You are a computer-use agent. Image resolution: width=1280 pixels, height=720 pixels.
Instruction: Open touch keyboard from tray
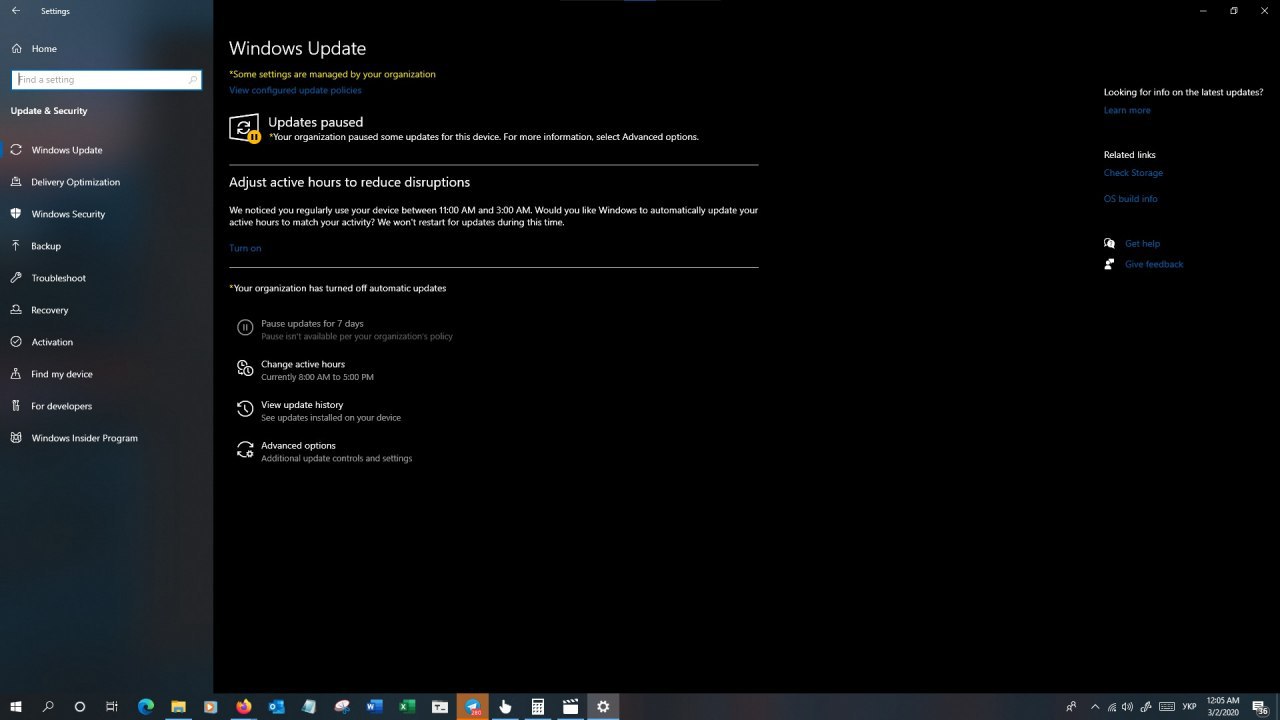point(1167,706)
